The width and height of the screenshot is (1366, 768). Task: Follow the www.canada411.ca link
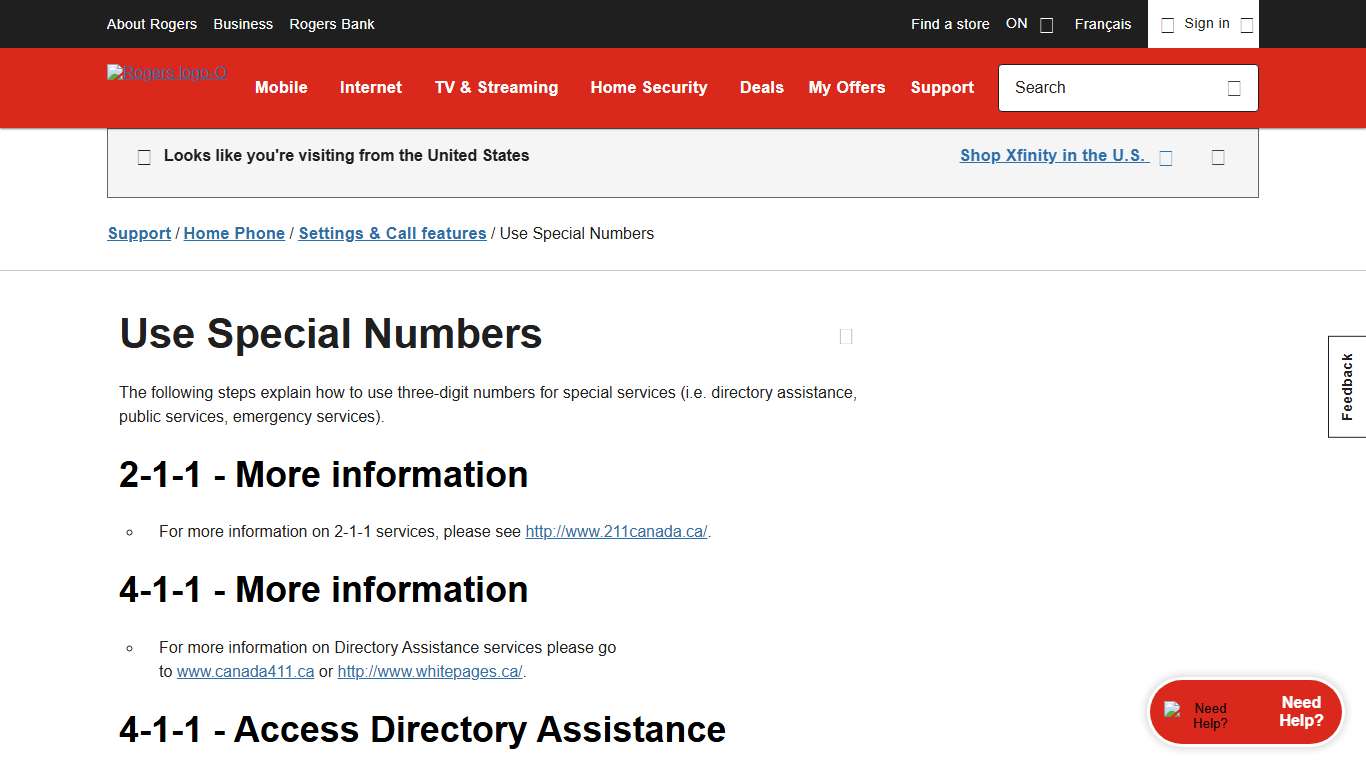(x=245, y=671)
